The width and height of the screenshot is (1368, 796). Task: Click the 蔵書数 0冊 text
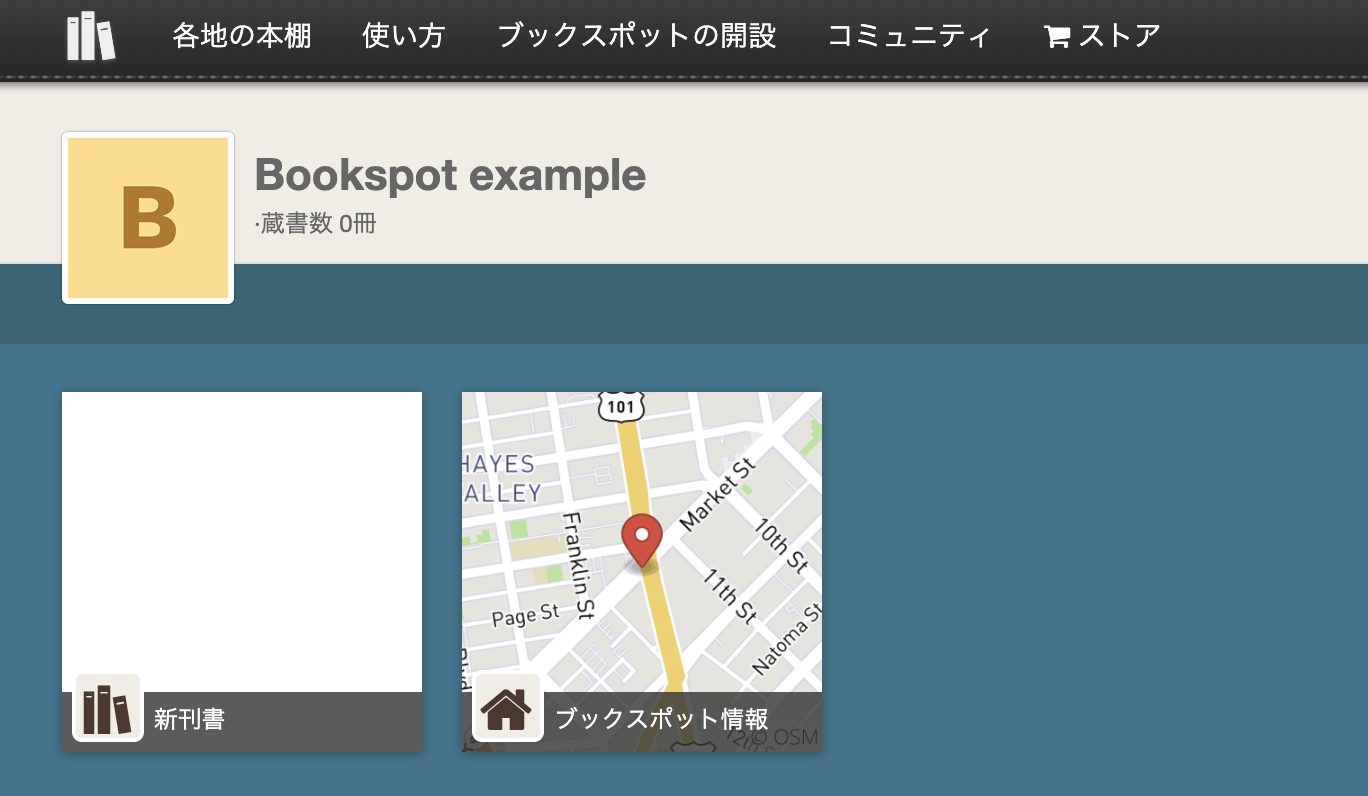click(317, 223)
